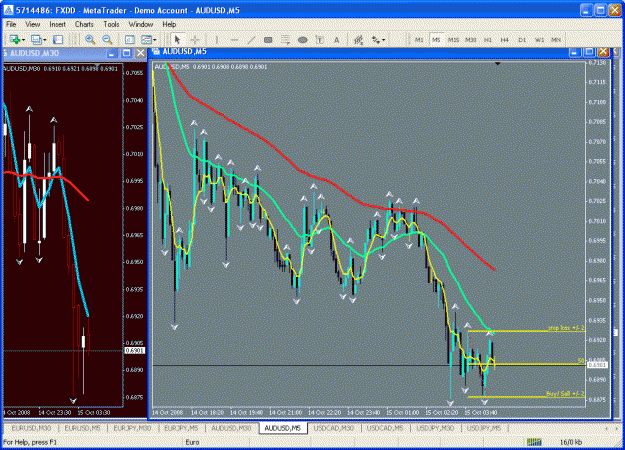Viewport: 625px width, 450px height.
Task: Click the MetaTrader application icon in title bar
Action: [8, 10]
